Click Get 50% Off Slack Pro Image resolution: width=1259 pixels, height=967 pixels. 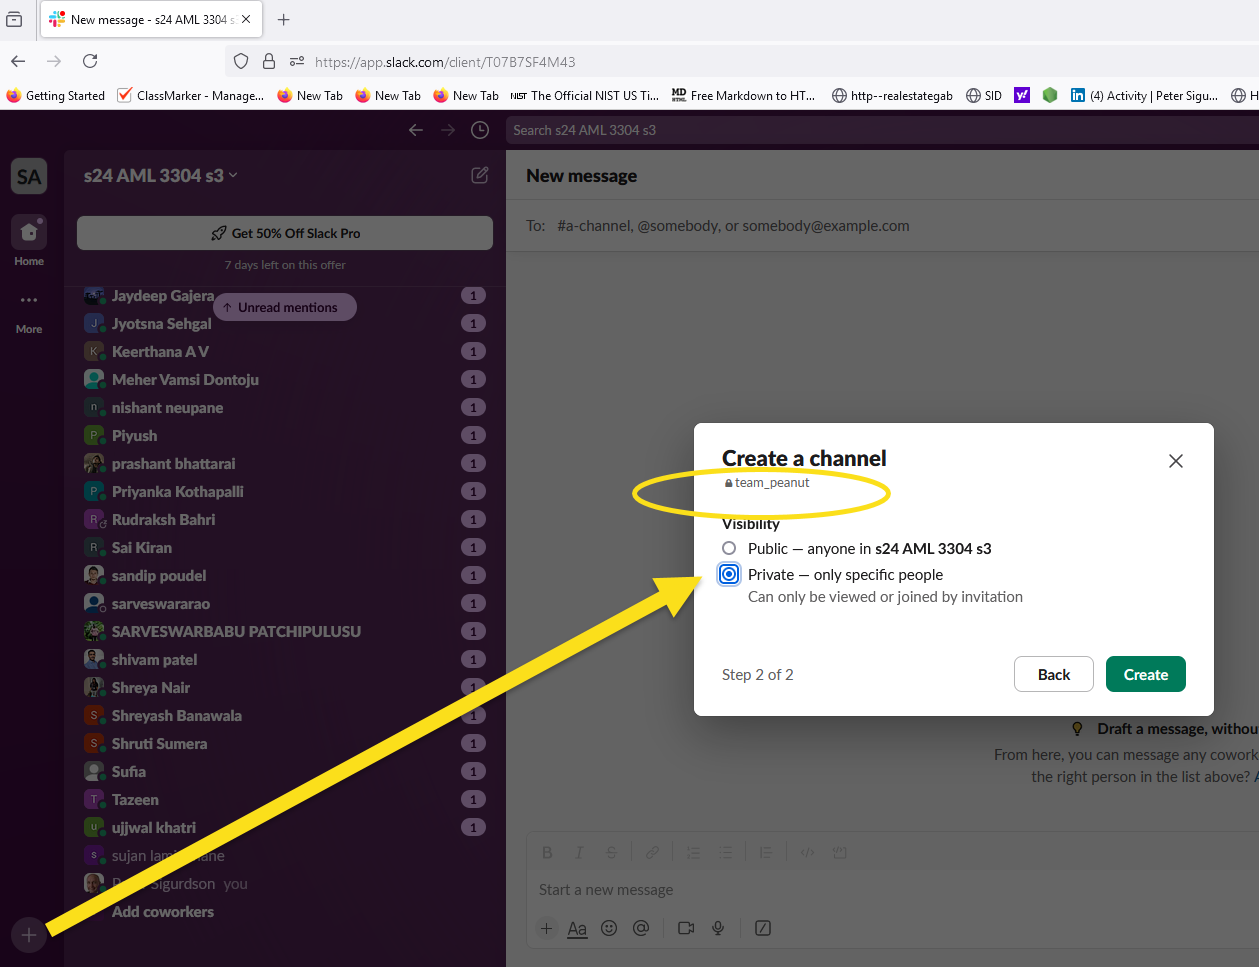[285, 233]
